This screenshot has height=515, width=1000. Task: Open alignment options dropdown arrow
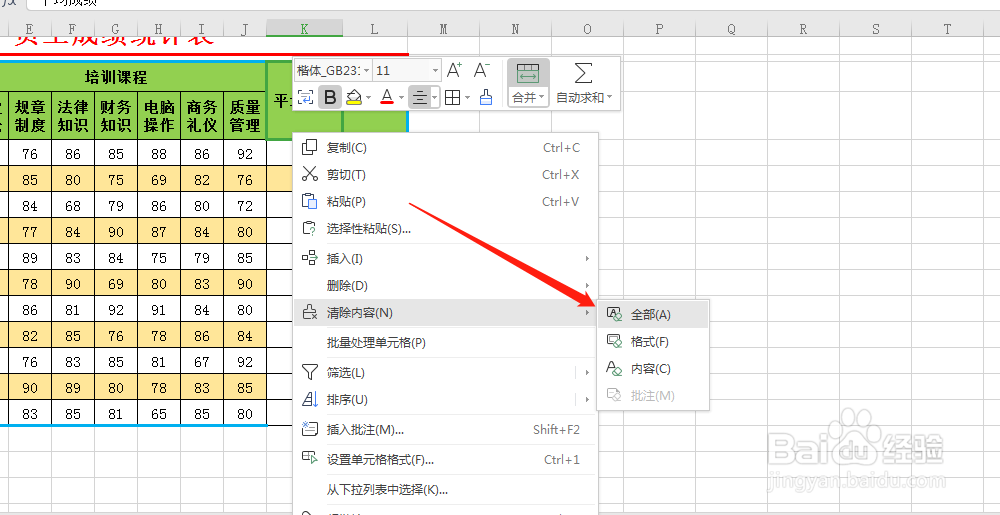click(435, 98)
